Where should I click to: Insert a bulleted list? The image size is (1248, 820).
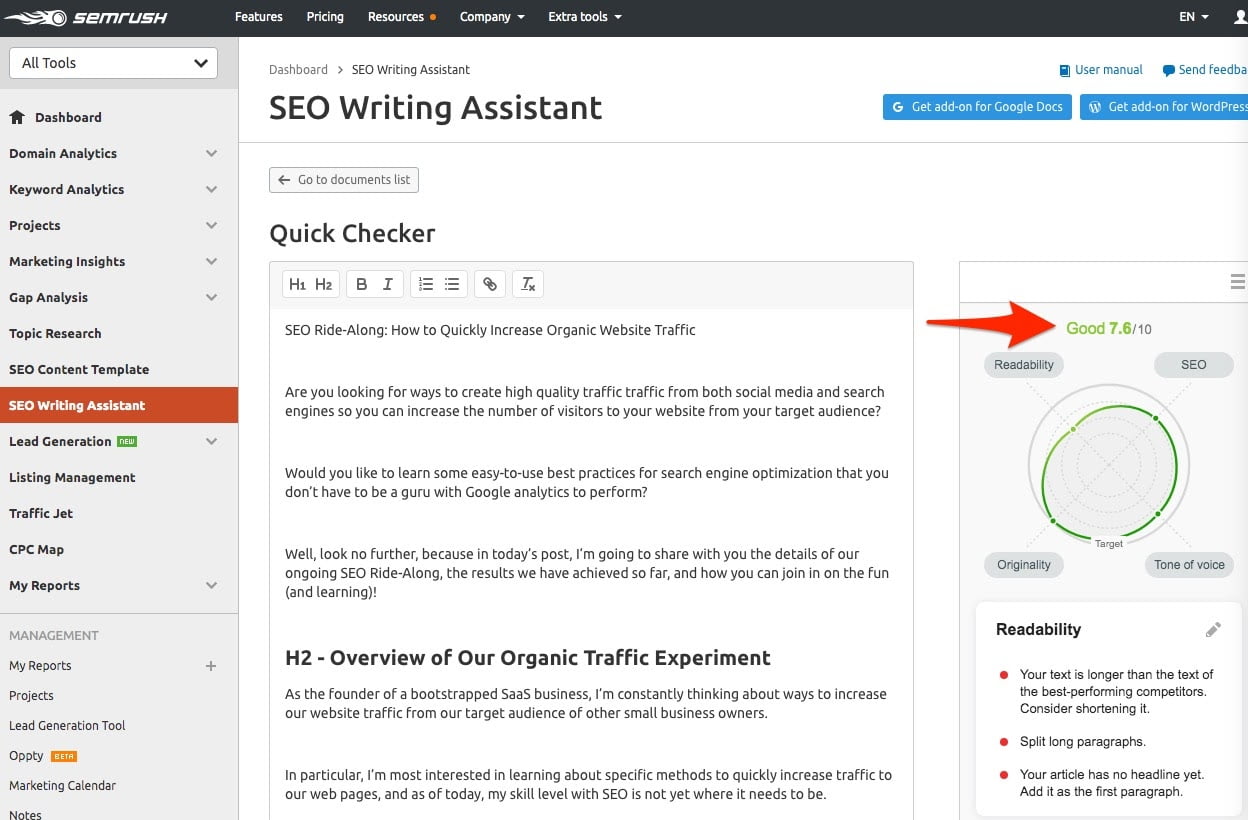tap(452, 284)
